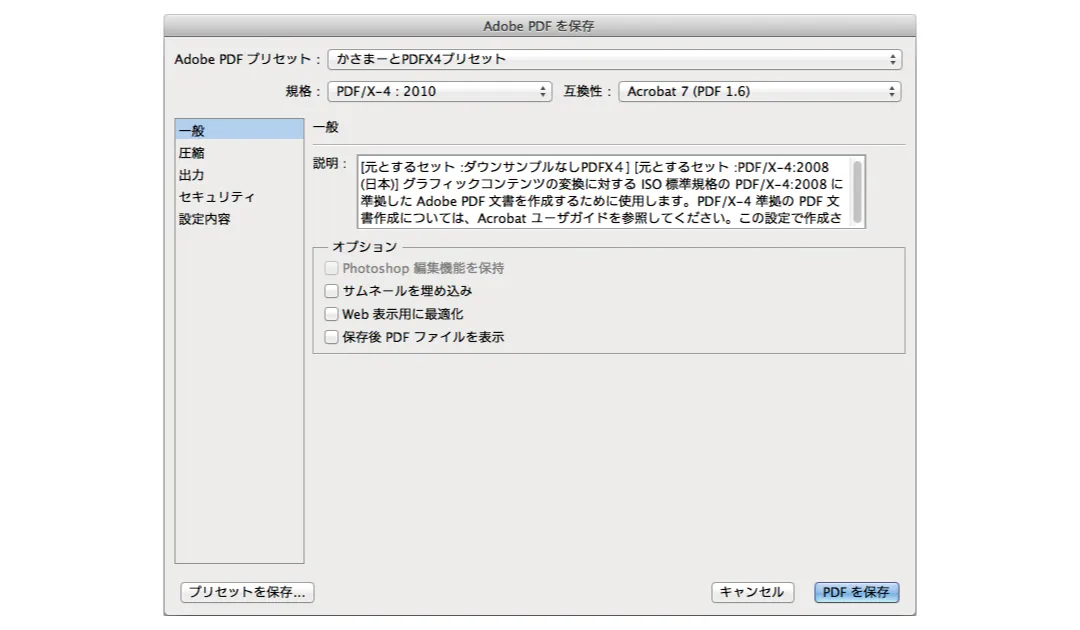
Task: Select the 設定内容 category in sidebar
Action: pyautogui.click(x=239, y=219)
